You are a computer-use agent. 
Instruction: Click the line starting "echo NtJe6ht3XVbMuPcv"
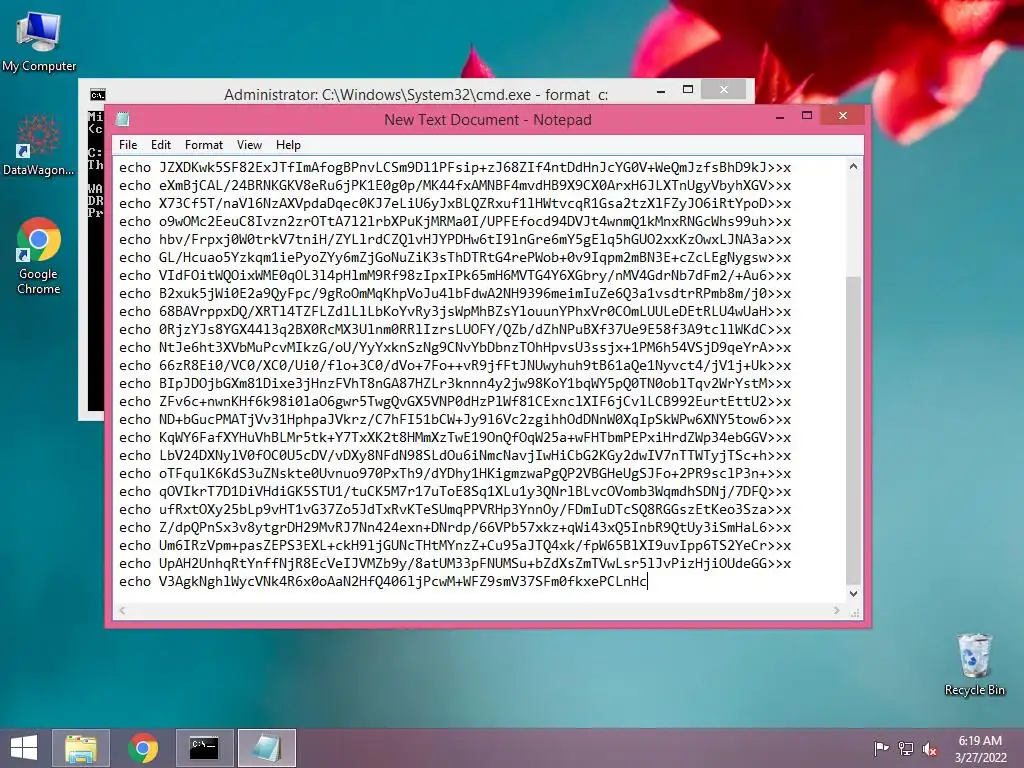click(x=455, y=347)
